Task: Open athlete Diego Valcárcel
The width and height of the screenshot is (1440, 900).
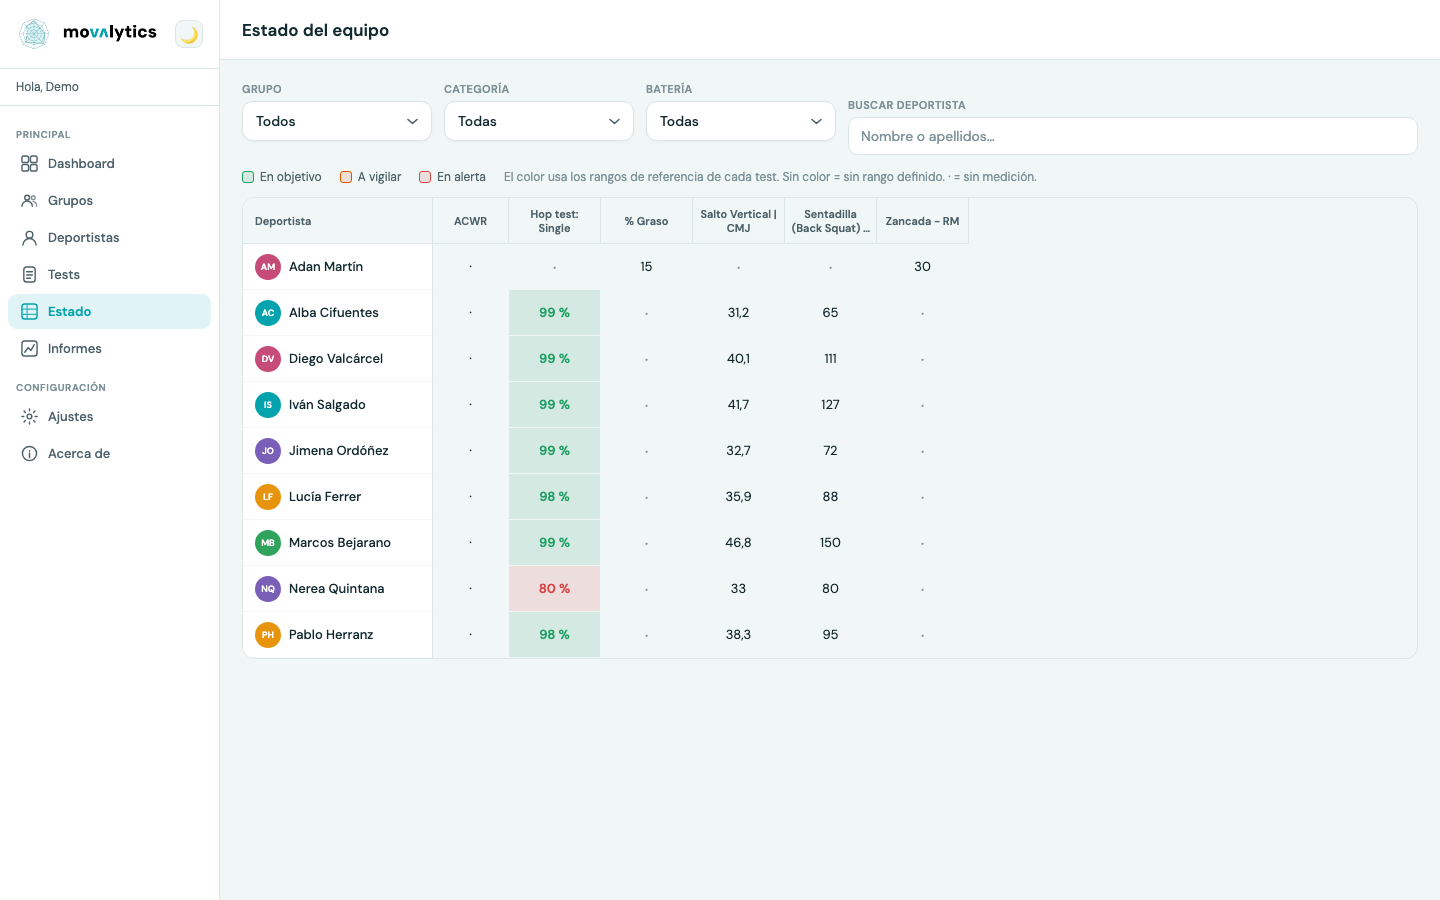Action: [x=336, y=359]
